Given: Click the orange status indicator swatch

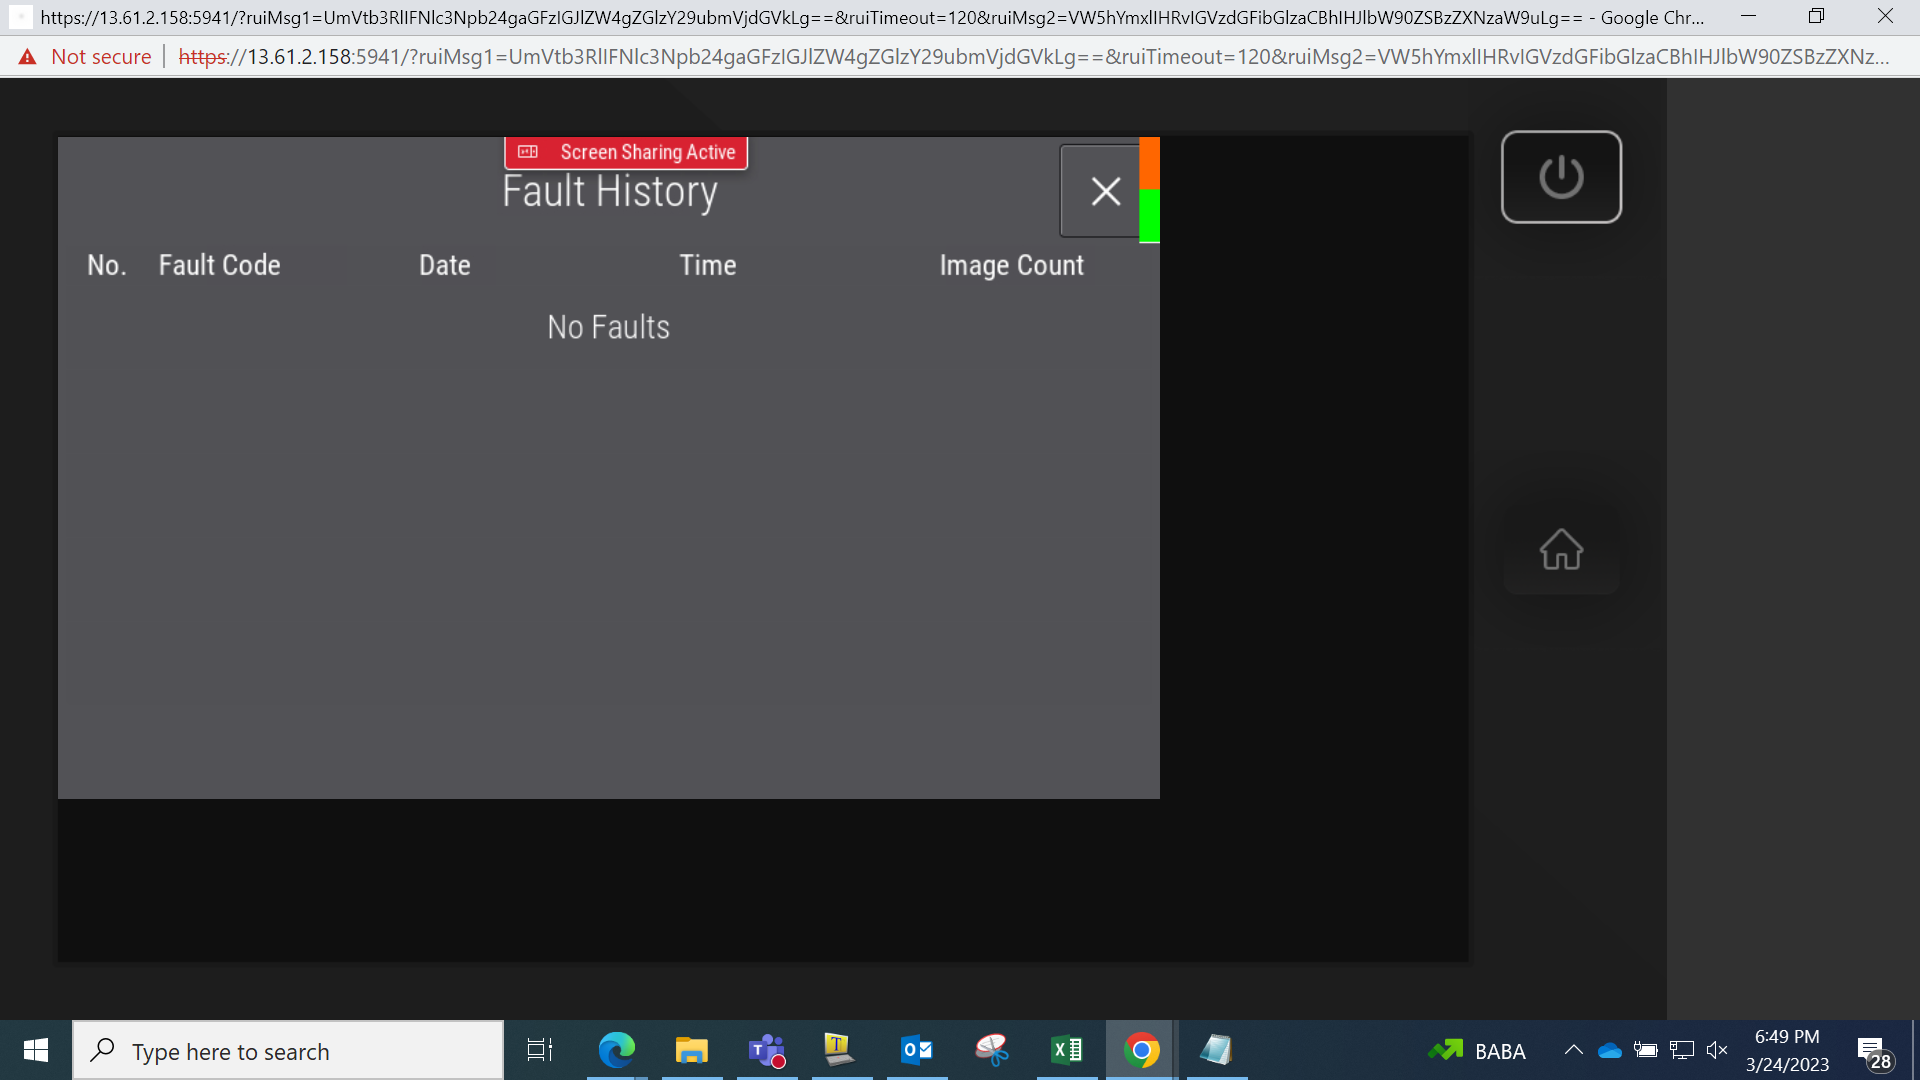Looking at the screenshot, I should point(1150,163).
